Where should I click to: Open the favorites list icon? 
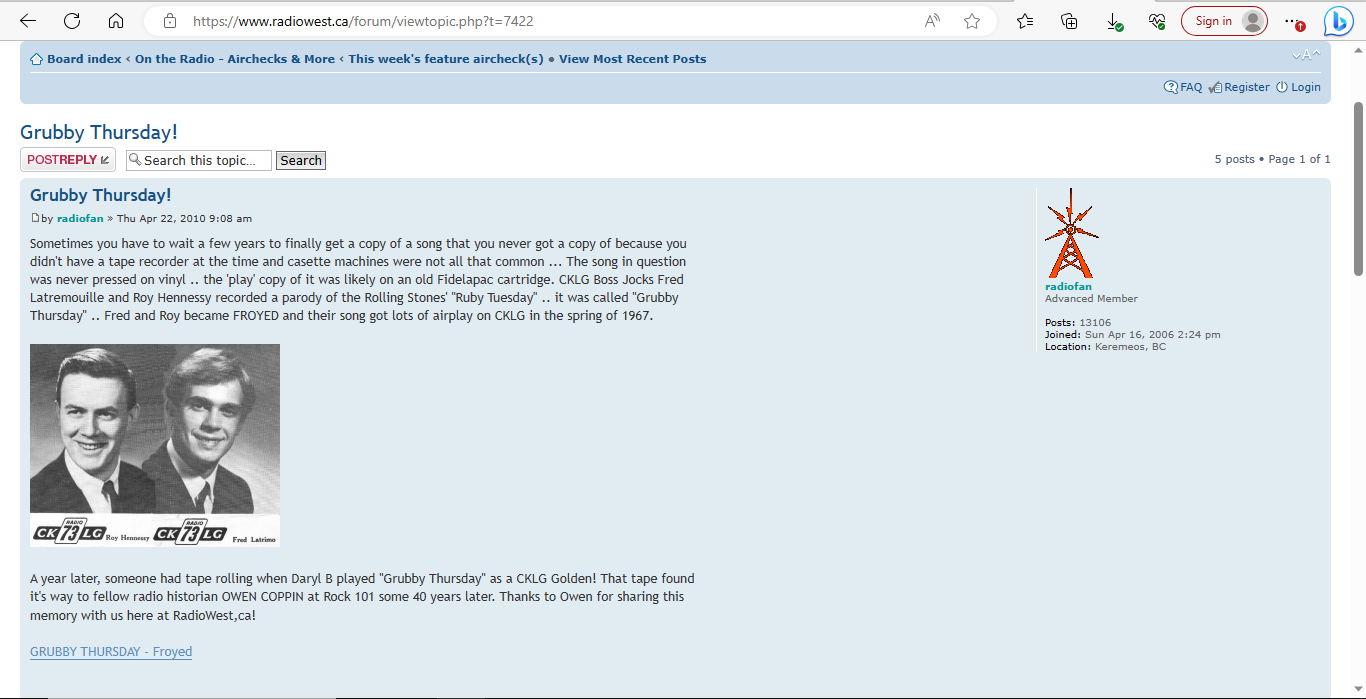tap(1025, 21)
